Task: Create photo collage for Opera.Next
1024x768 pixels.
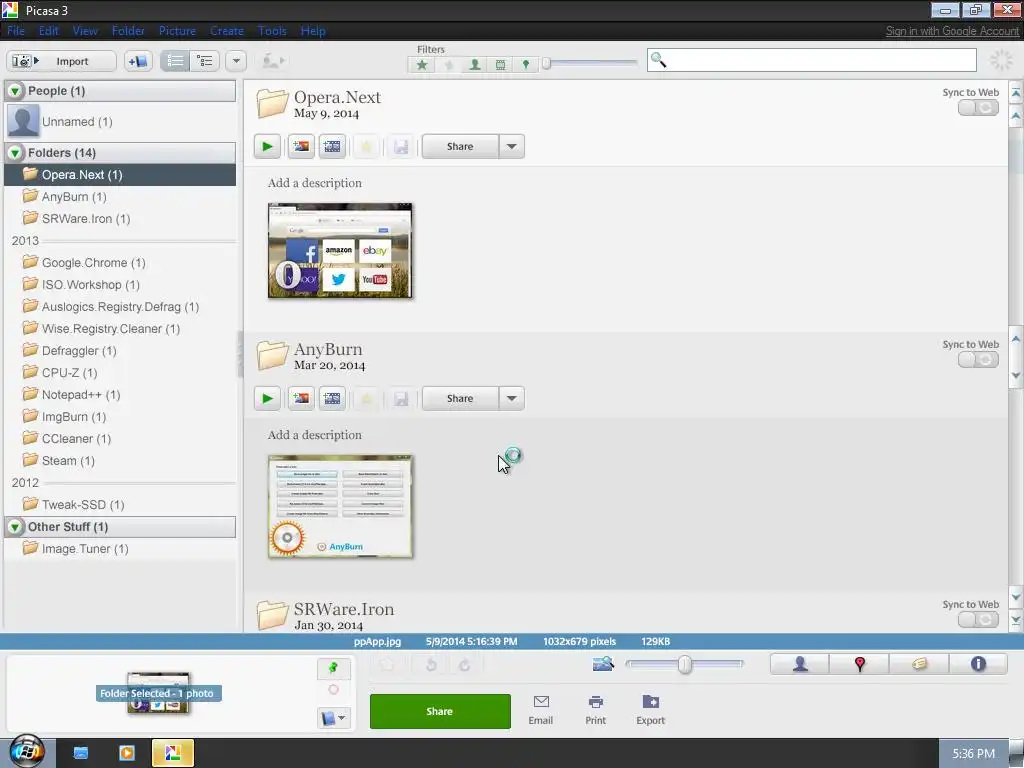Action: coord(301,146)
